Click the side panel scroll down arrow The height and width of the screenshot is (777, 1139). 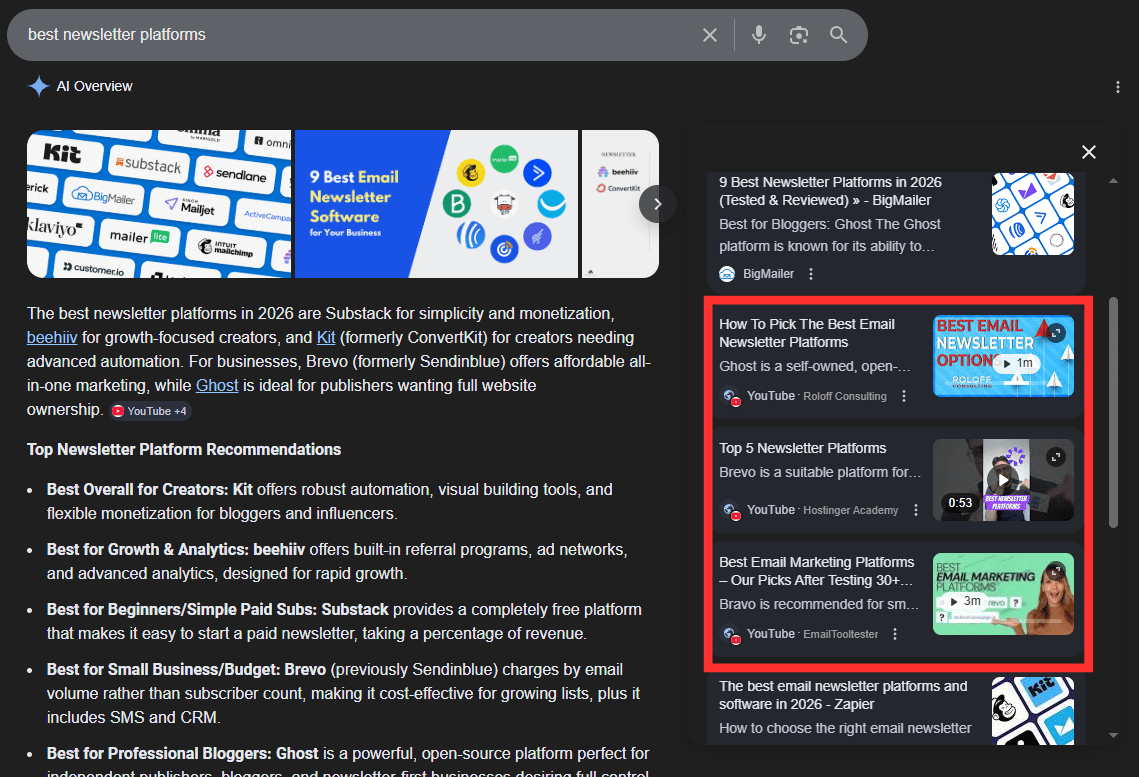pos(1114,735)
